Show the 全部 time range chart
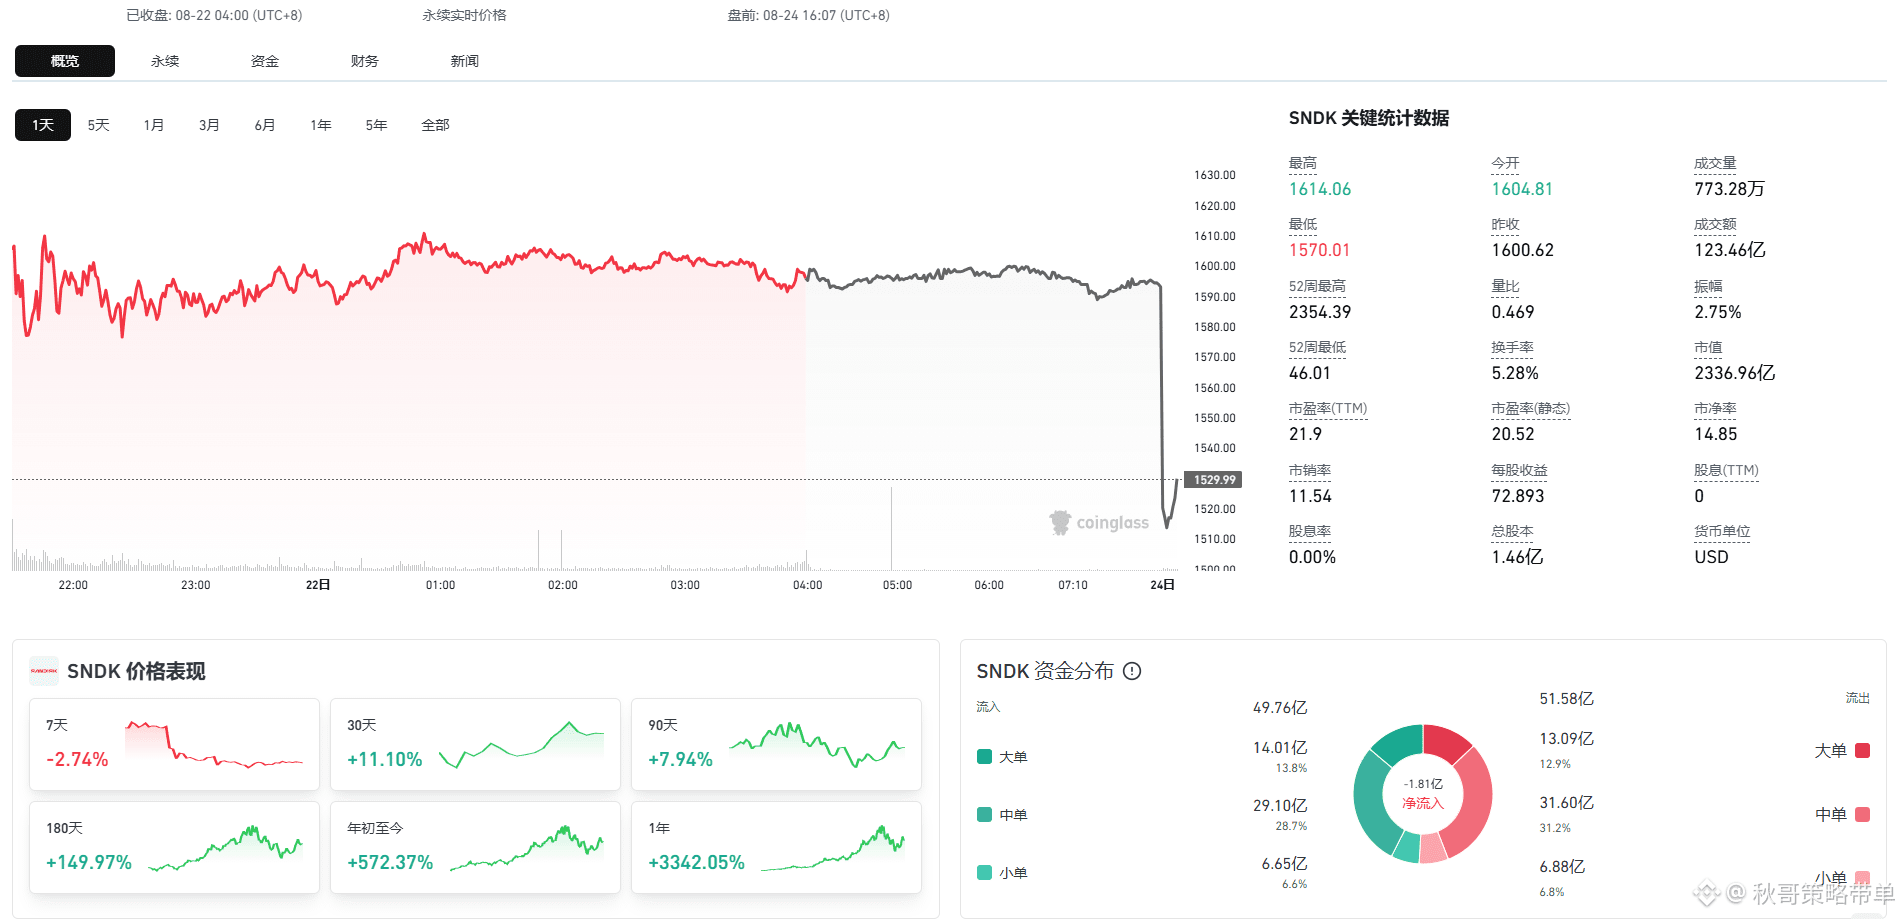The image size is (1903, 919). point(435,125)
